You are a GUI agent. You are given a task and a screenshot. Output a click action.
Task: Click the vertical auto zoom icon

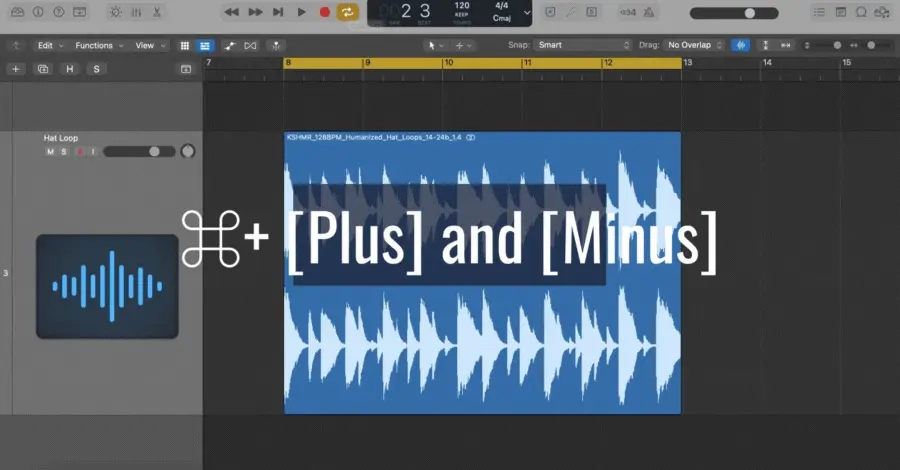coord(766,45)
